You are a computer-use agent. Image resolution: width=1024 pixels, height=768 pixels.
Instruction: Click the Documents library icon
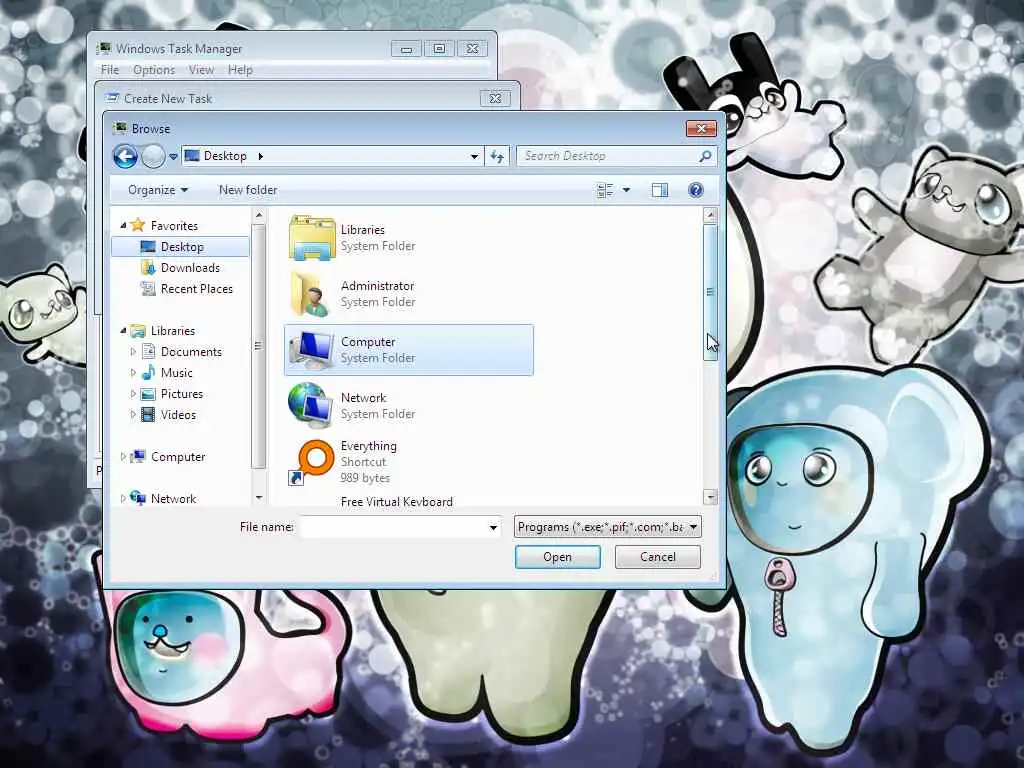coord(148,351)
